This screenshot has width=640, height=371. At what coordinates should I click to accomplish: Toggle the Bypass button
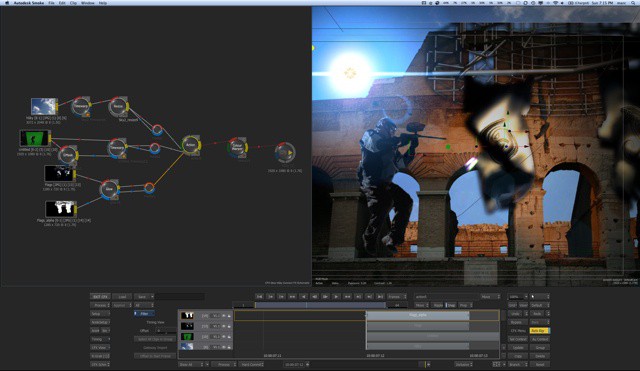(x=518, y=322)
